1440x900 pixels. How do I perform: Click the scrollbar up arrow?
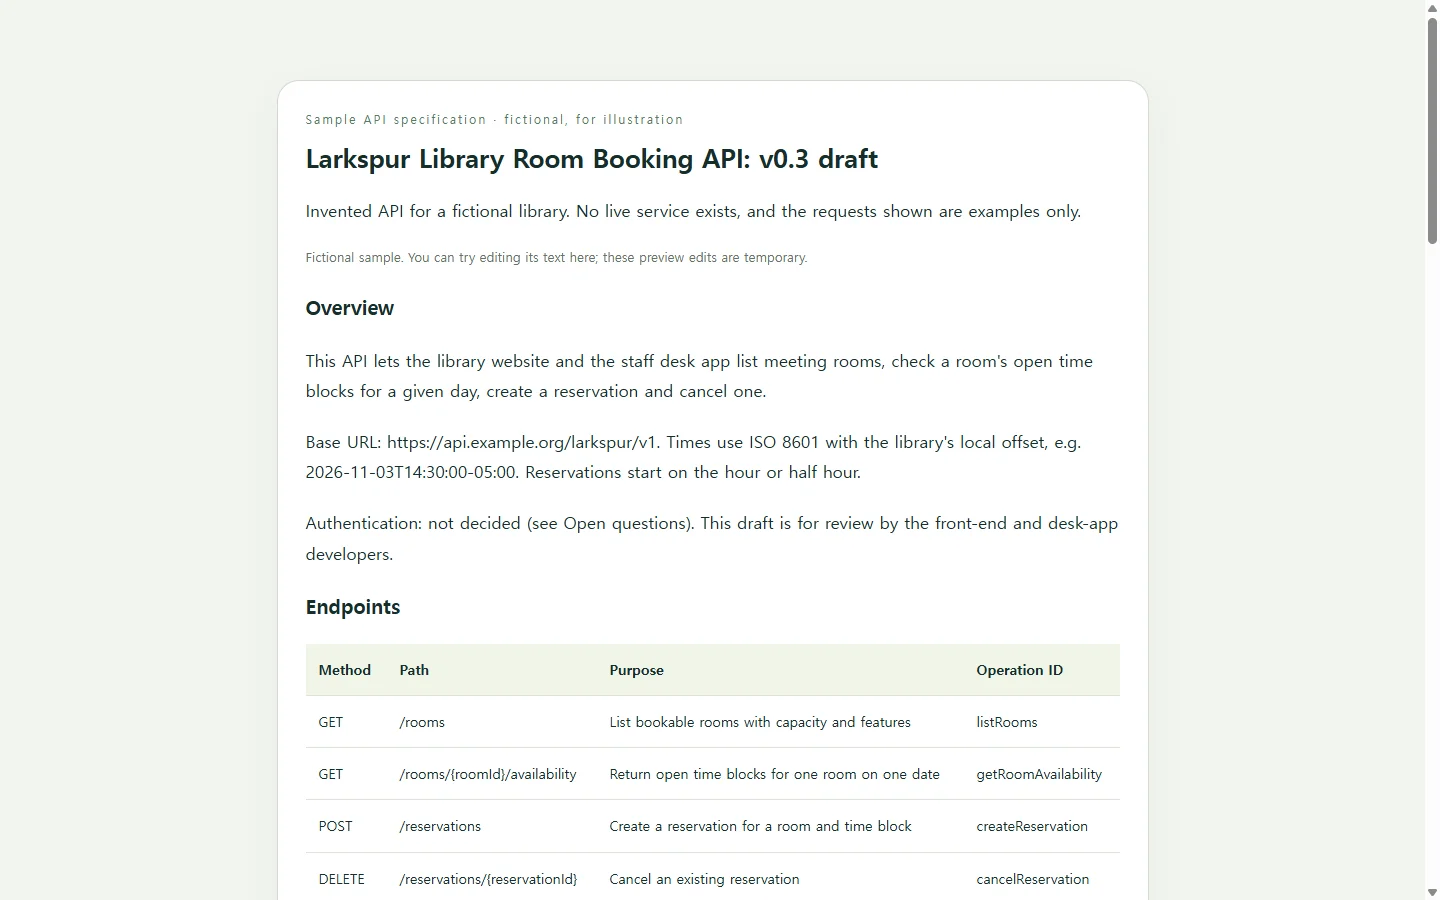pos(1432,7)
